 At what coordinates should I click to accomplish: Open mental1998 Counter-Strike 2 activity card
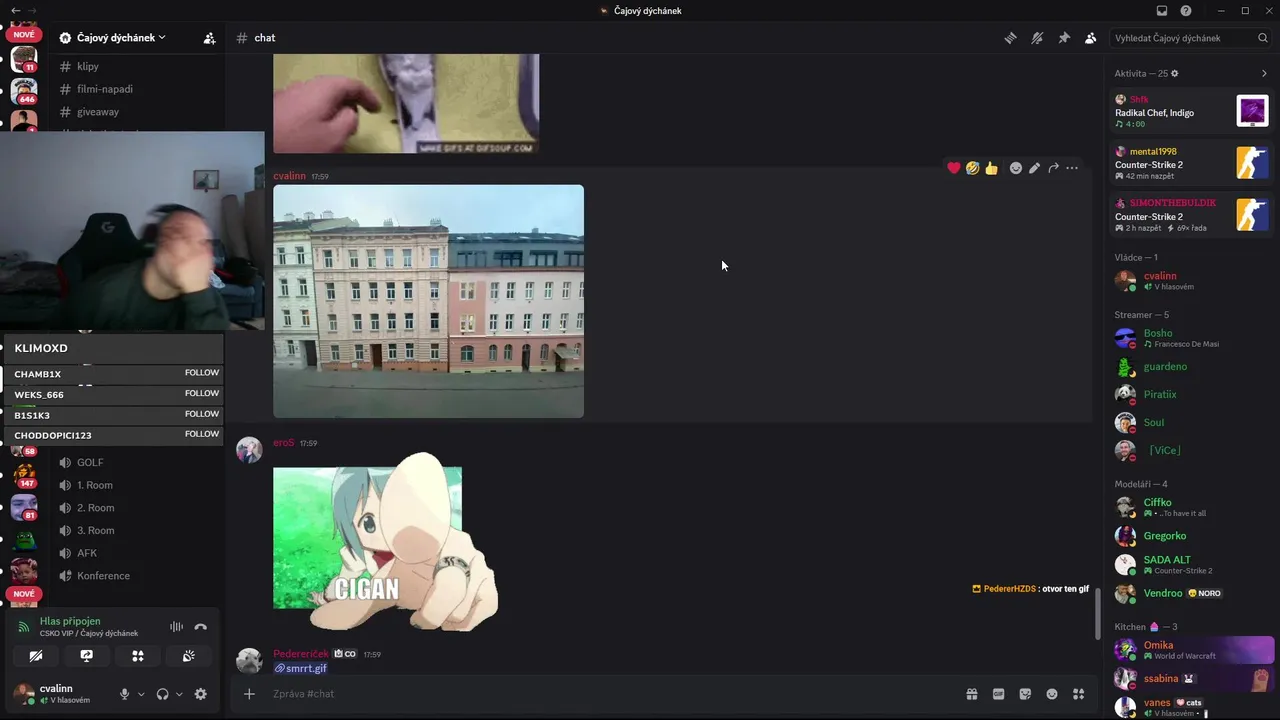click(1191, 162)
